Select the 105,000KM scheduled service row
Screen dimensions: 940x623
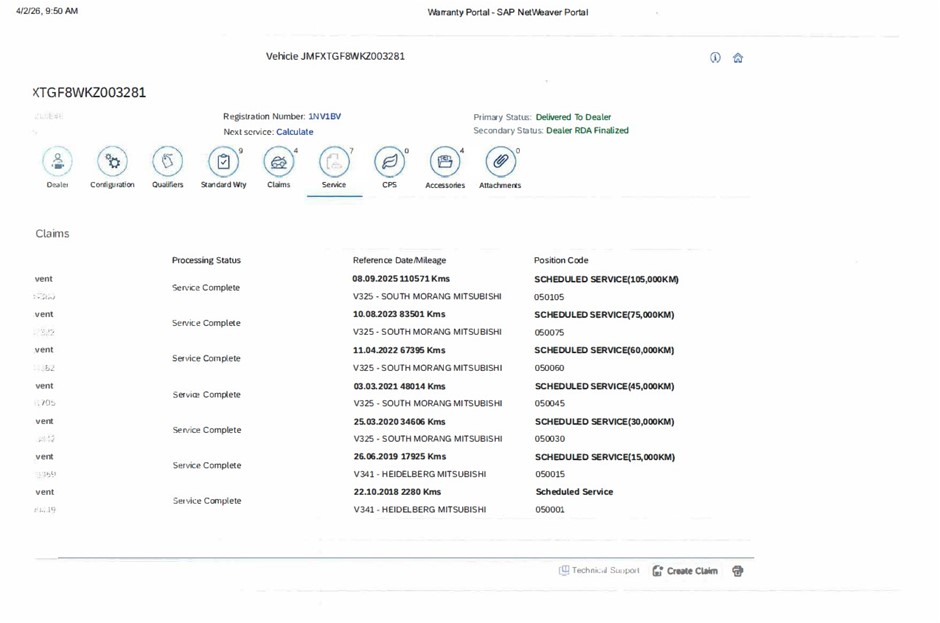(x=606, y=280)
